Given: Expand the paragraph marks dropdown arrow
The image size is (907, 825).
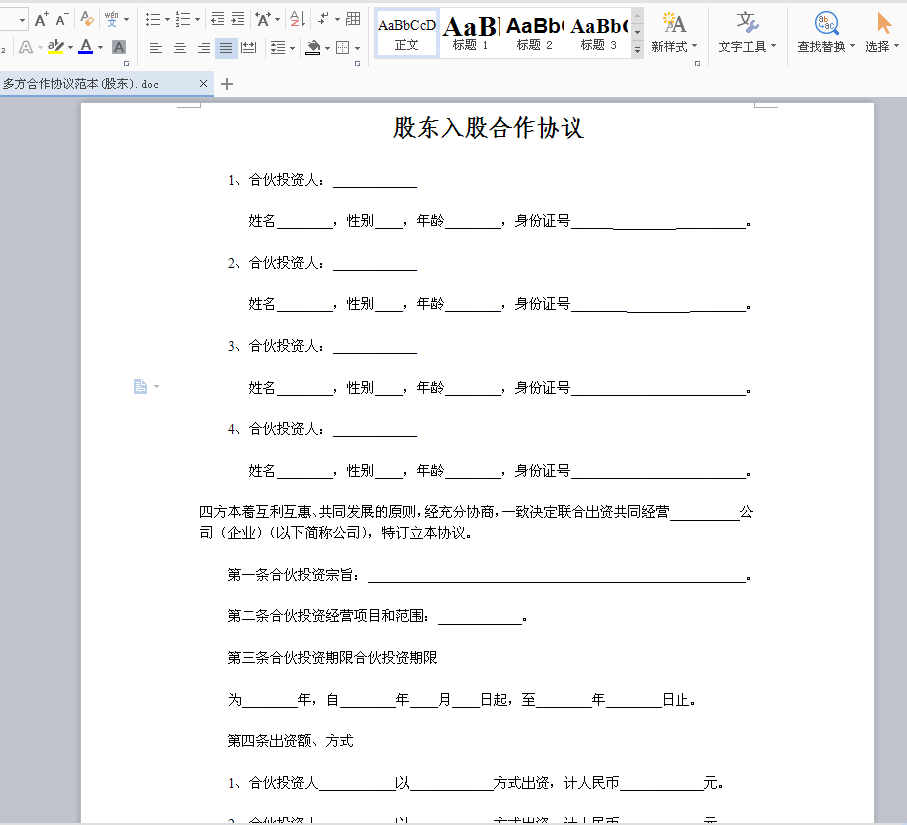Looking at the screenshot, I should [337, 20].
